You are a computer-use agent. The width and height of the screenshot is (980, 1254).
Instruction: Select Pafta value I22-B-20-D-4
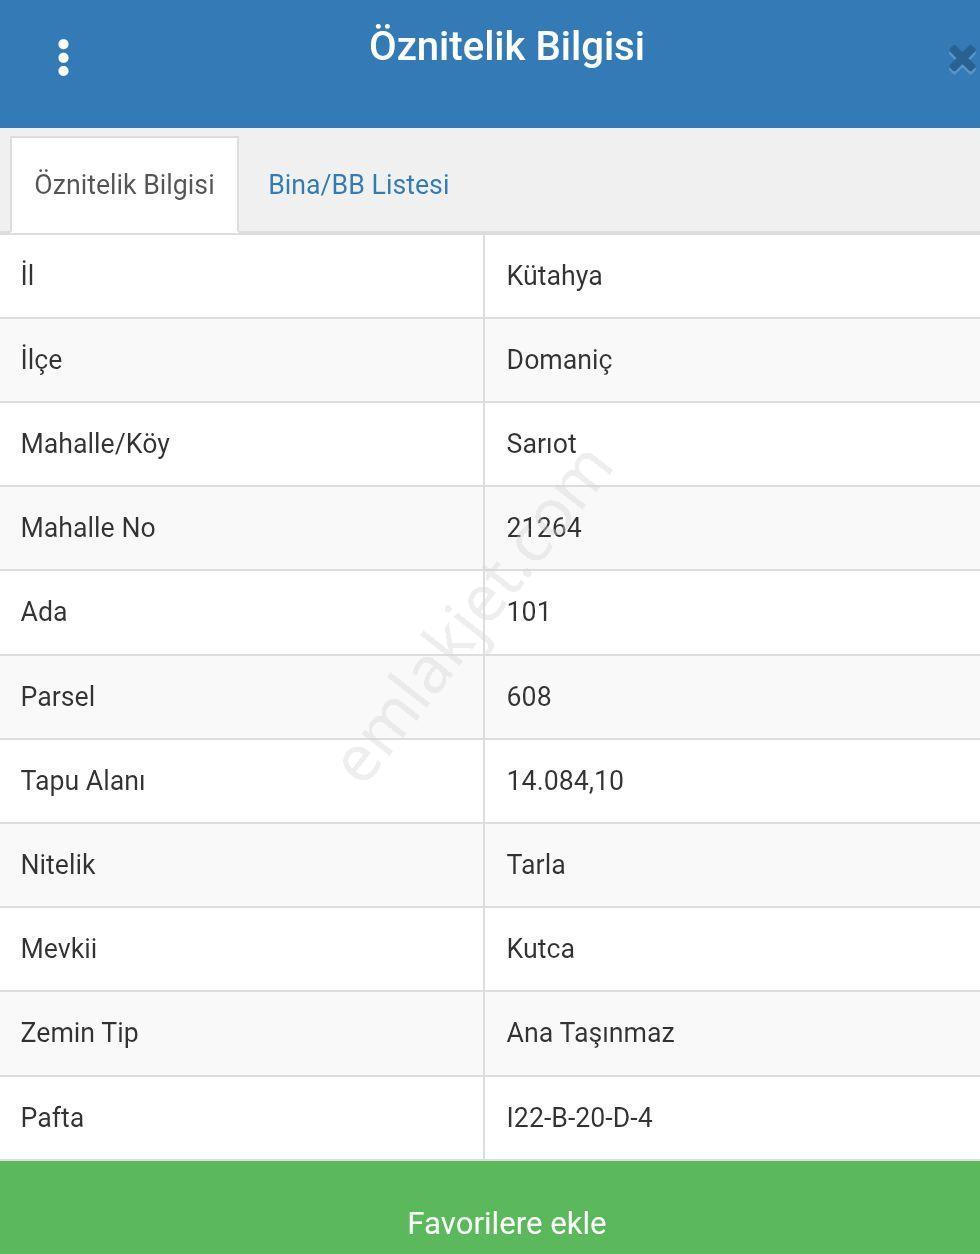[x=579, y=1118]
